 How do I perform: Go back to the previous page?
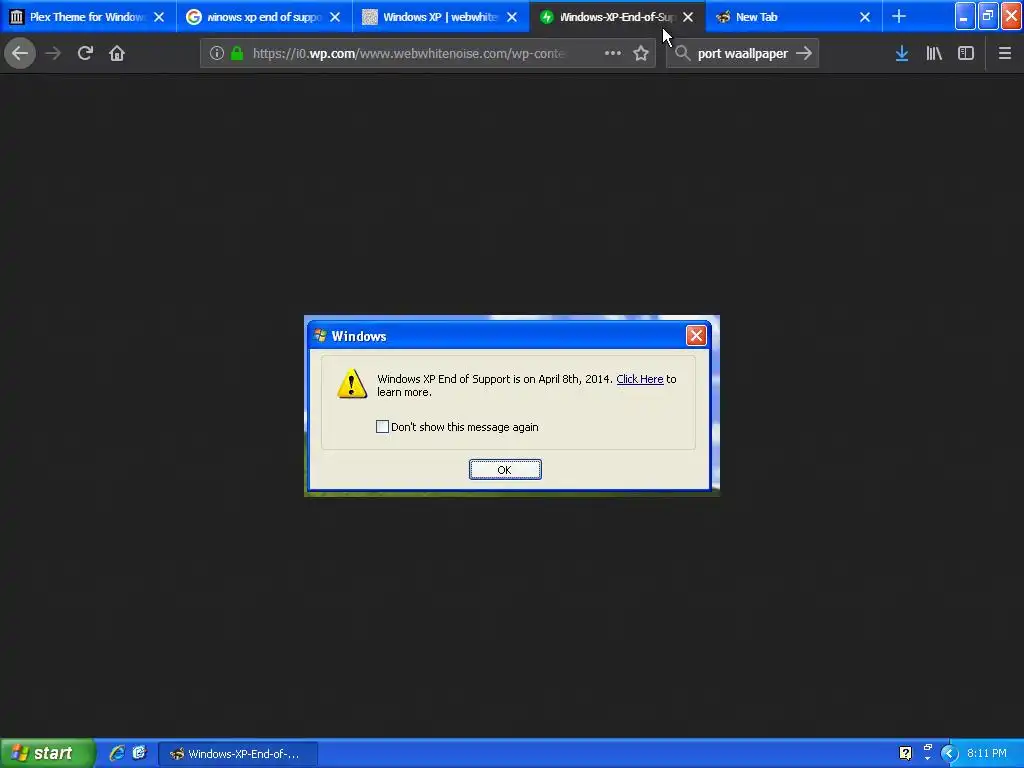point(20,53)
